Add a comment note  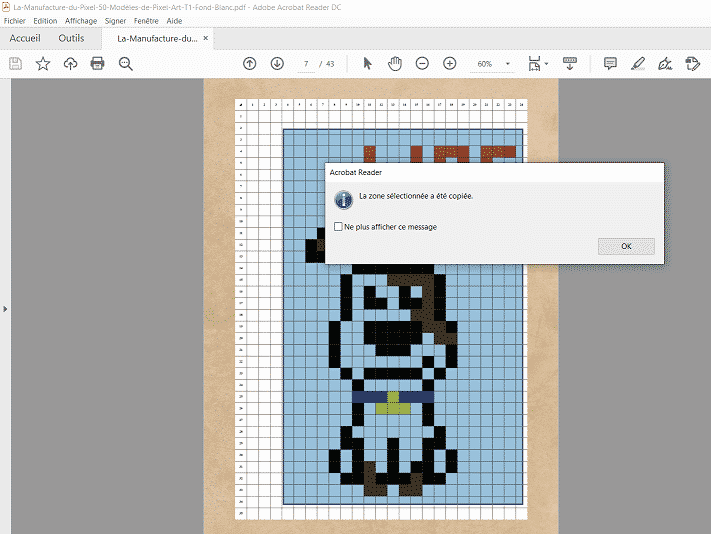pyautogui.click(x=610, y=63)
